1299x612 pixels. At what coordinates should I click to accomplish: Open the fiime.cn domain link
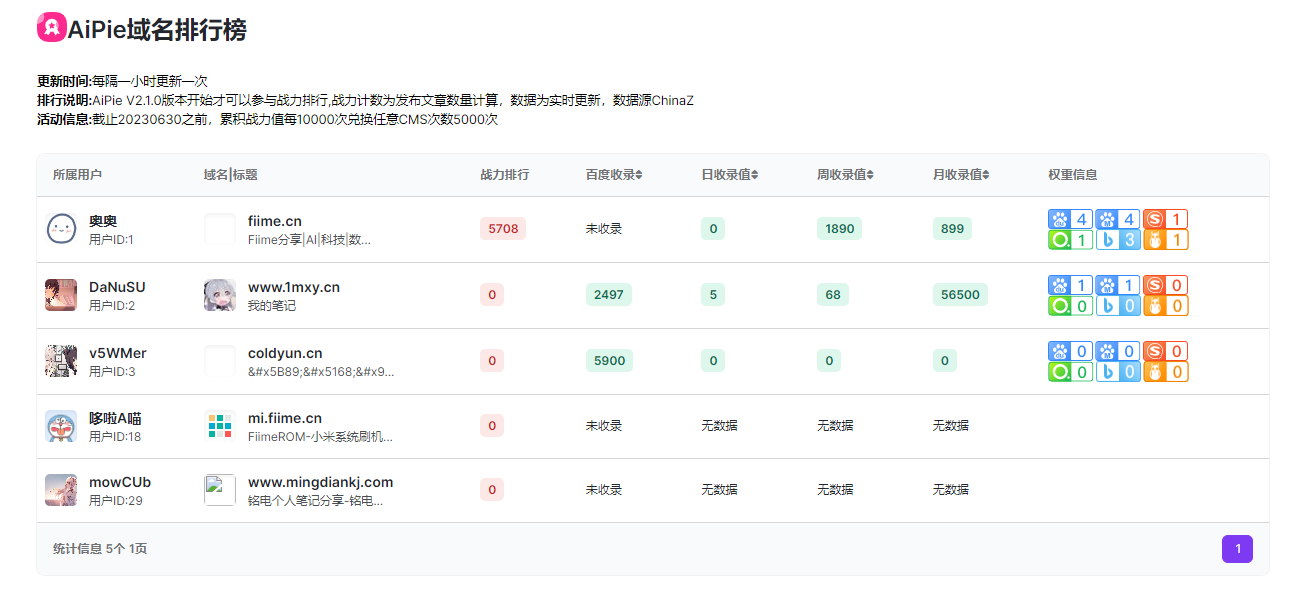tap(275, 221)
